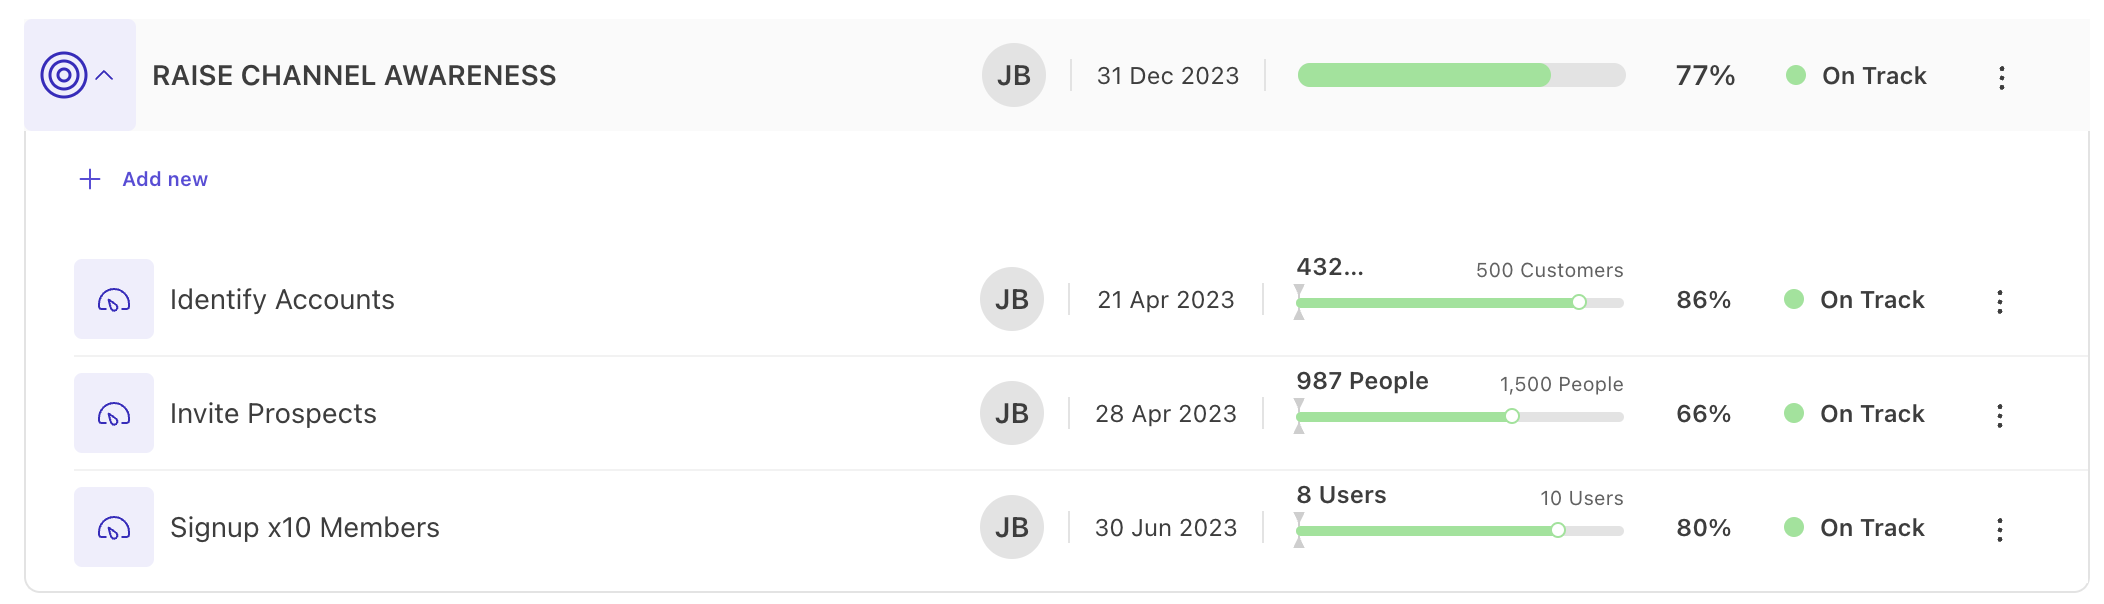Open the Identify Accounts key result
This screenshot has height=604, width=2104.
click(282, 300)
